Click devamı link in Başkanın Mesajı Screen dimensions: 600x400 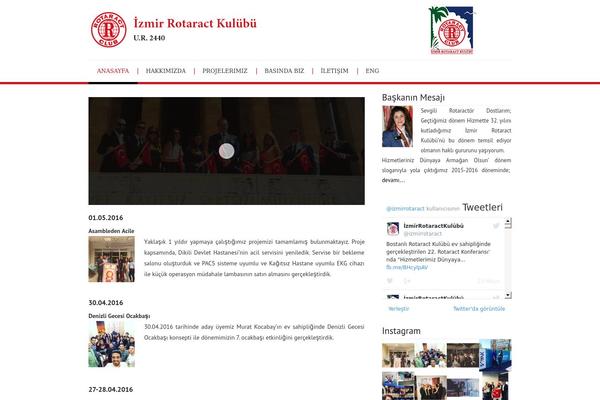click(x=393, y=180)
